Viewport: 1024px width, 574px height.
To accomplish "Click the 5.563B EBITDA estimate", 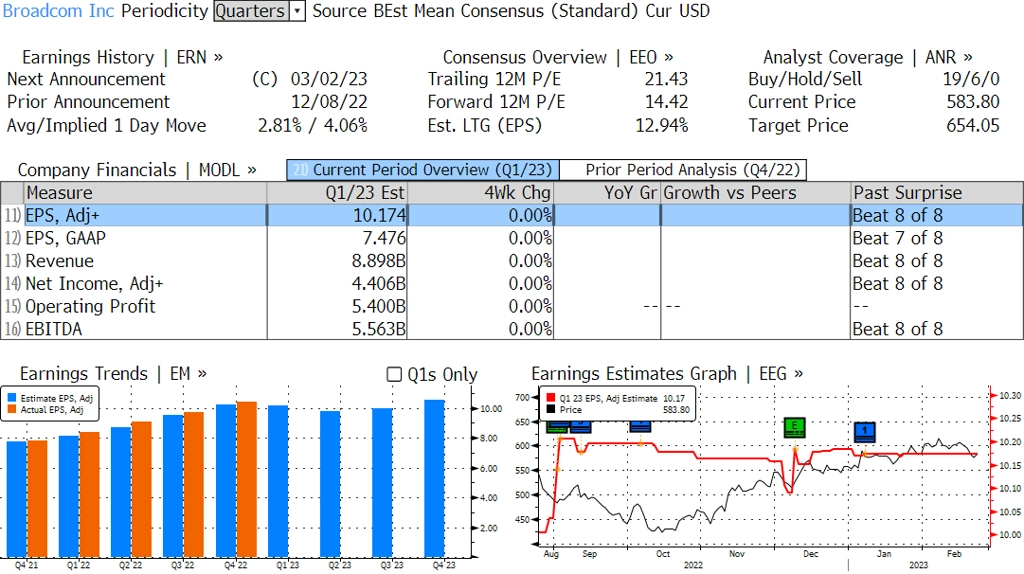I will click(379, 329).
